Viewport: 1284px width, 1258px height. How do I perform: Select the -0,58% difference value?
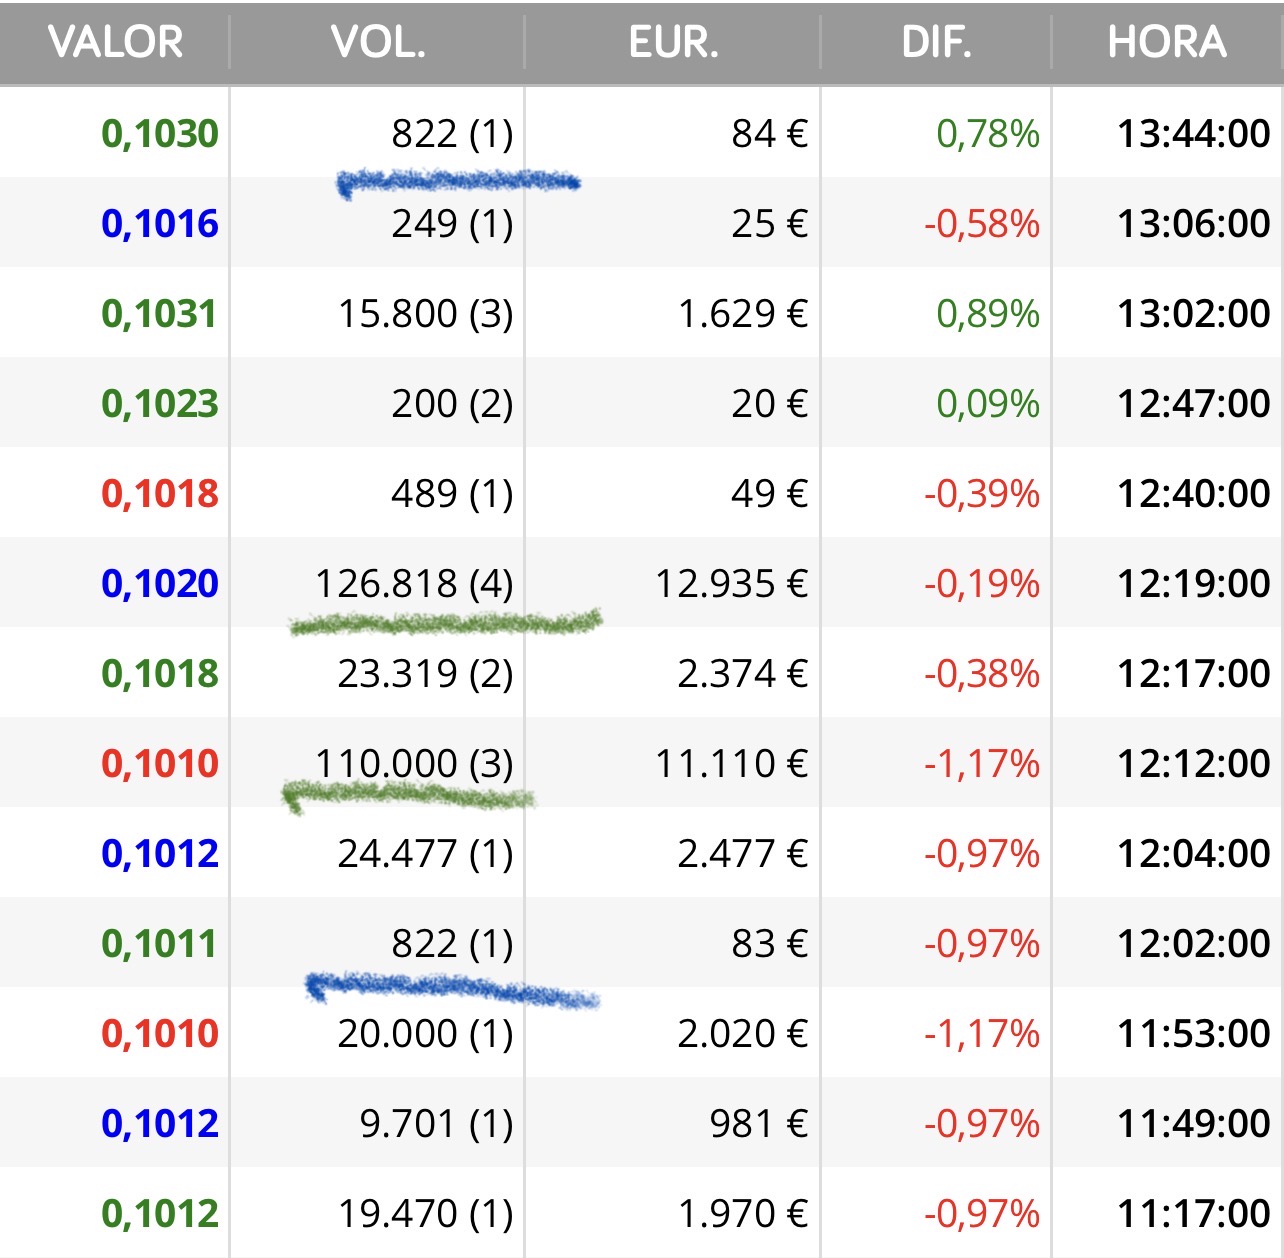[982, 224]
